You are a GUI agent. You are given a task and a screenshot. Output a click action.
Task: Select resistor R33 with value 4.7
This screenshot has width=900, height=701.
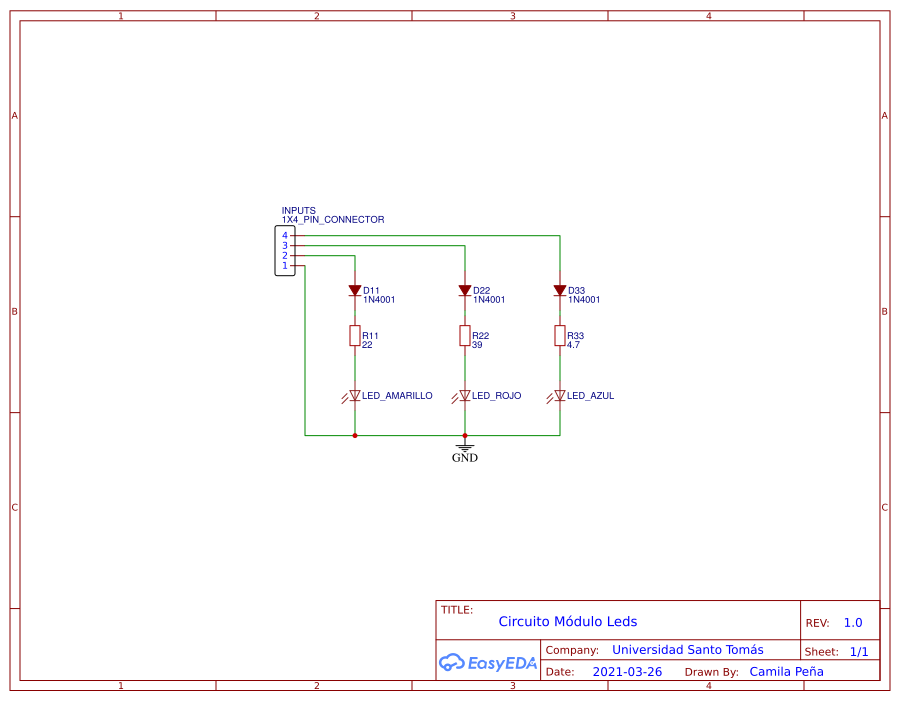coord(559,336)
